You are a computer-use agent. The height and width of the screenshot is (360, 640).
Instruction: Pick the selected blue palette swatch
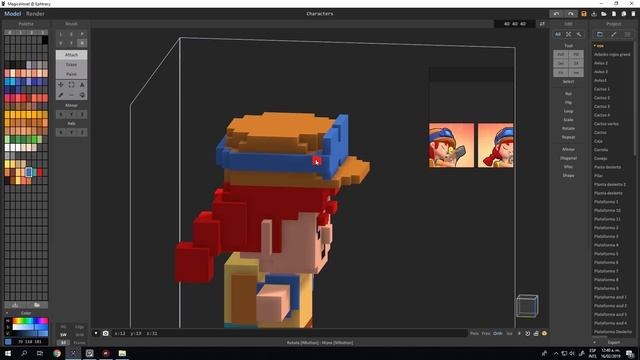pyautogui.click(x=29, y=172)
